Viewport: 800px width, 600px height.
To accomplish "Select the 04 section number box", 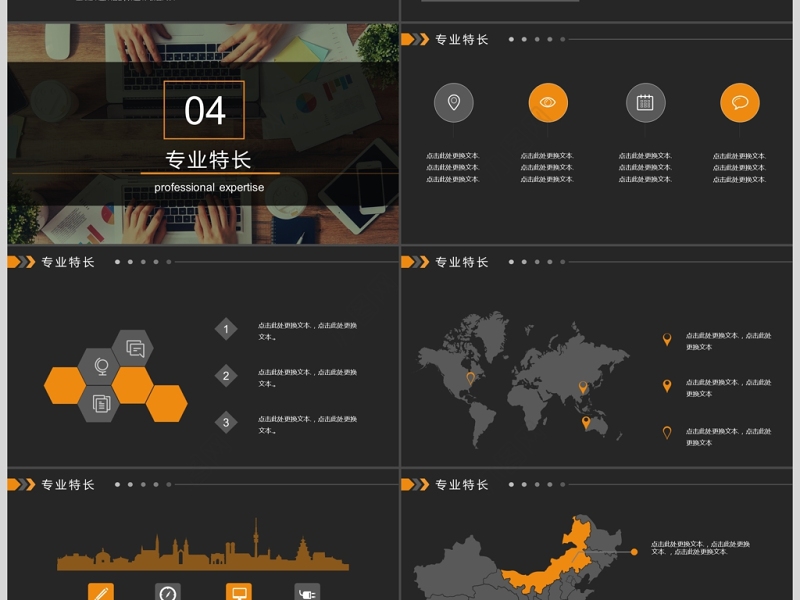I will pos(204,110).
